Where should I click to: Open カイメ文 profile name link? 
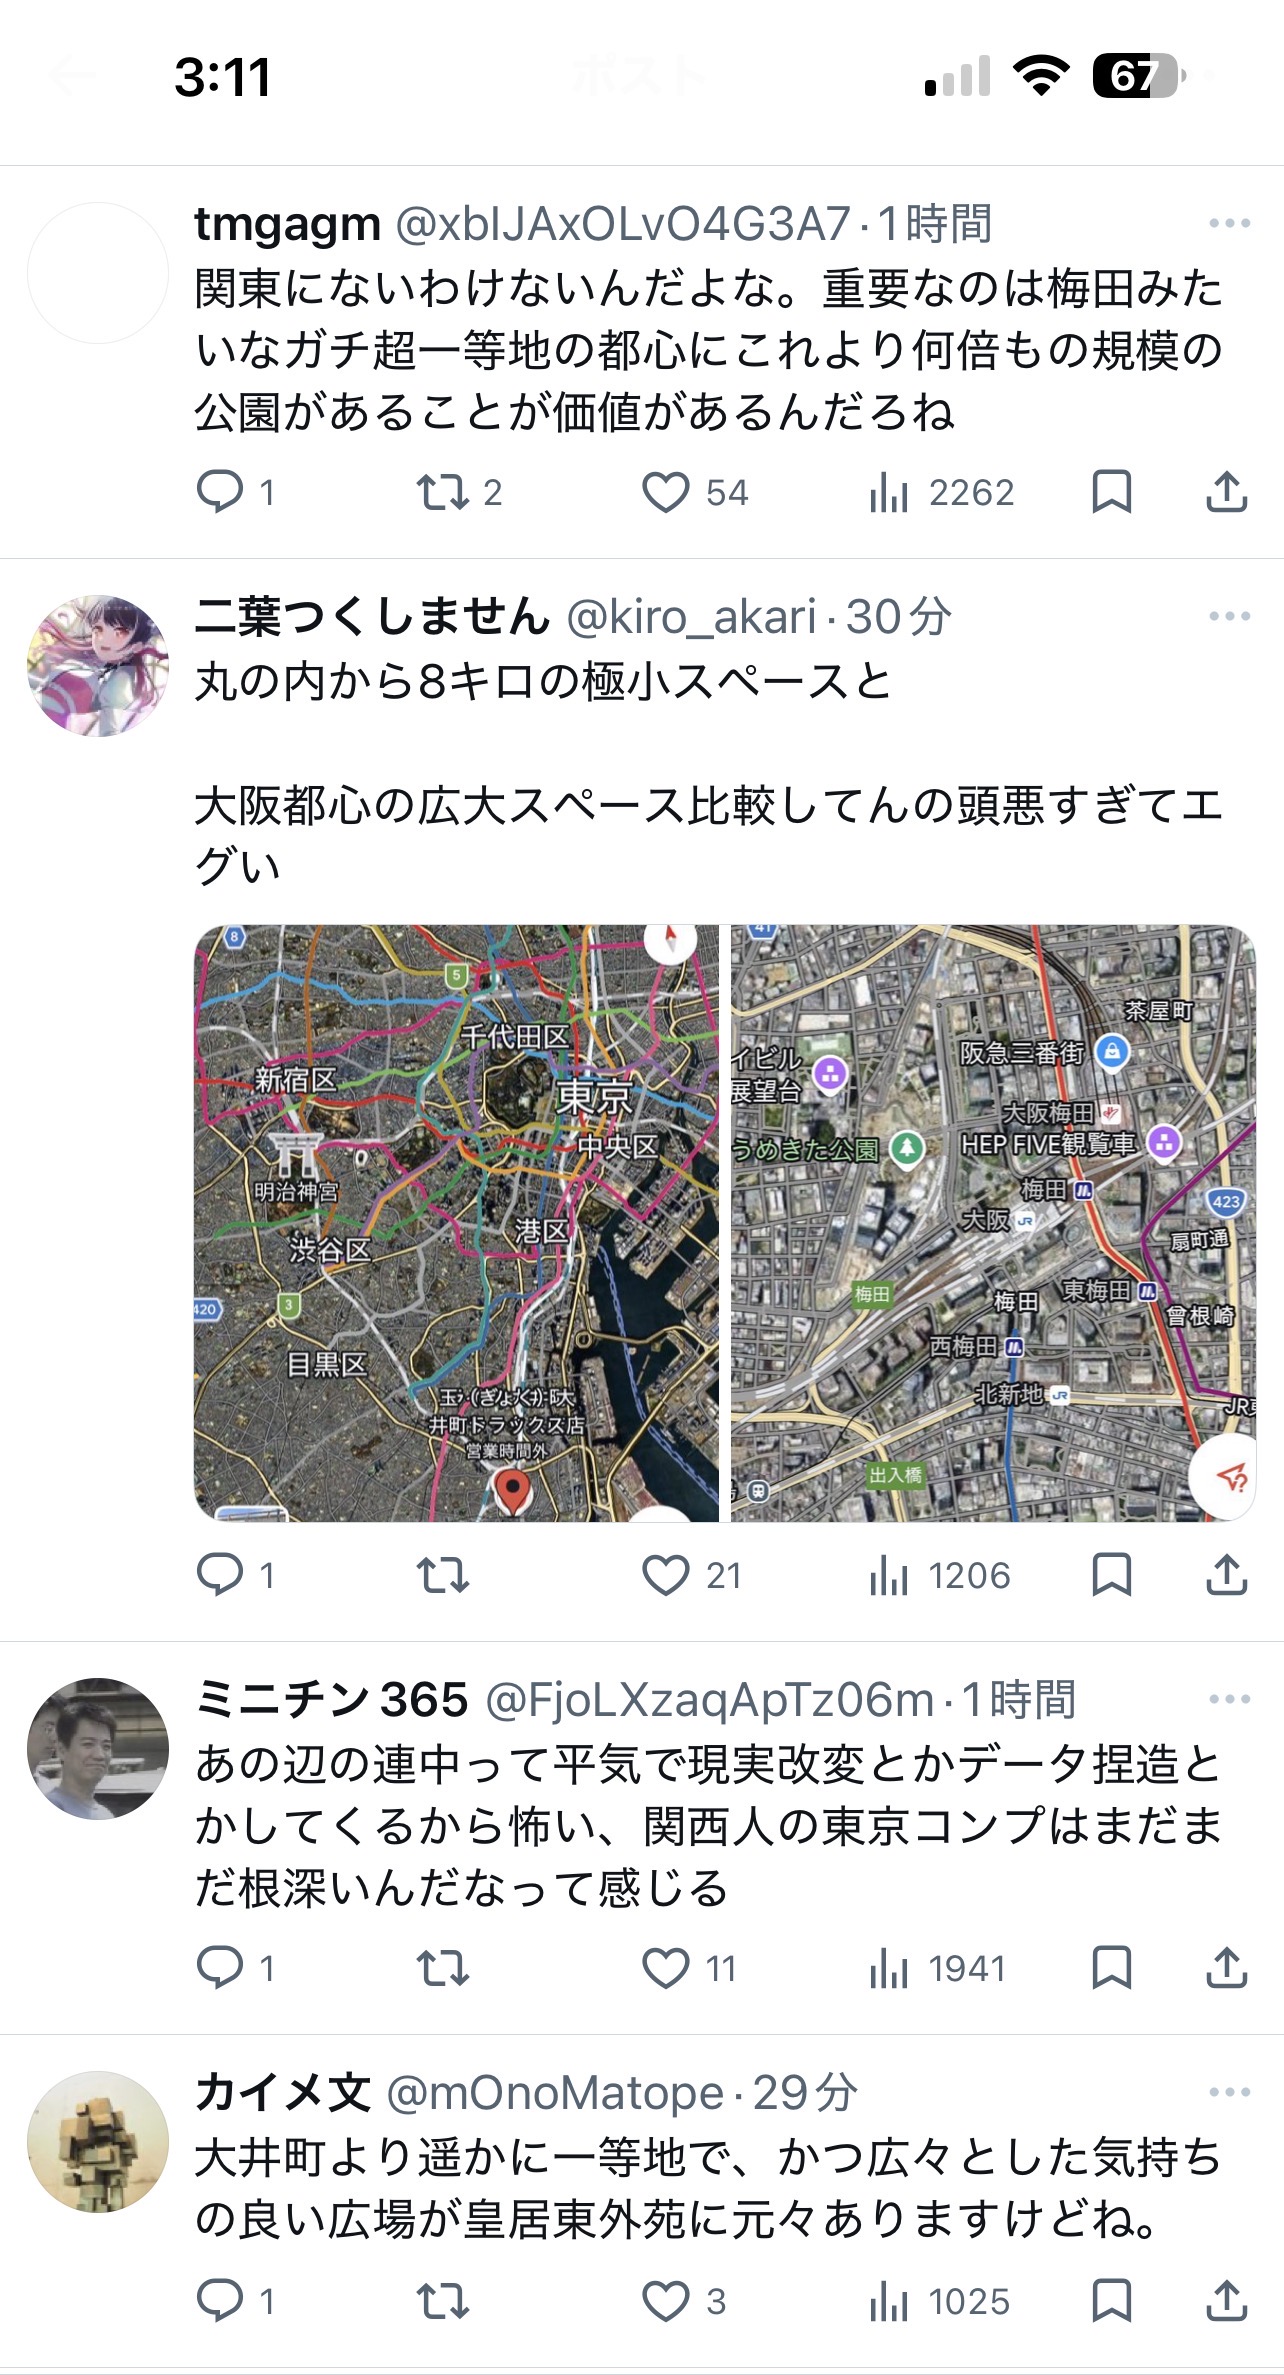(x=283, y=2093)
